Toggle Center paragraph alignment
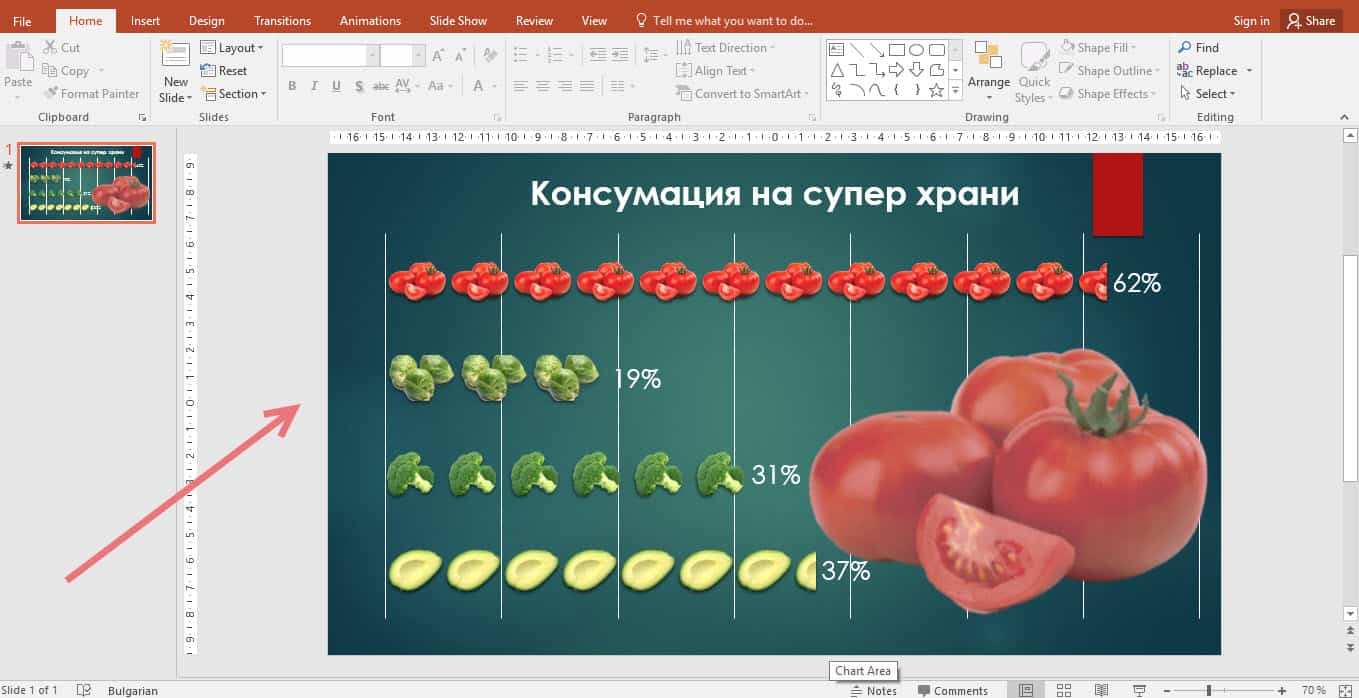1359x698 pixels. tap(543, 86)
